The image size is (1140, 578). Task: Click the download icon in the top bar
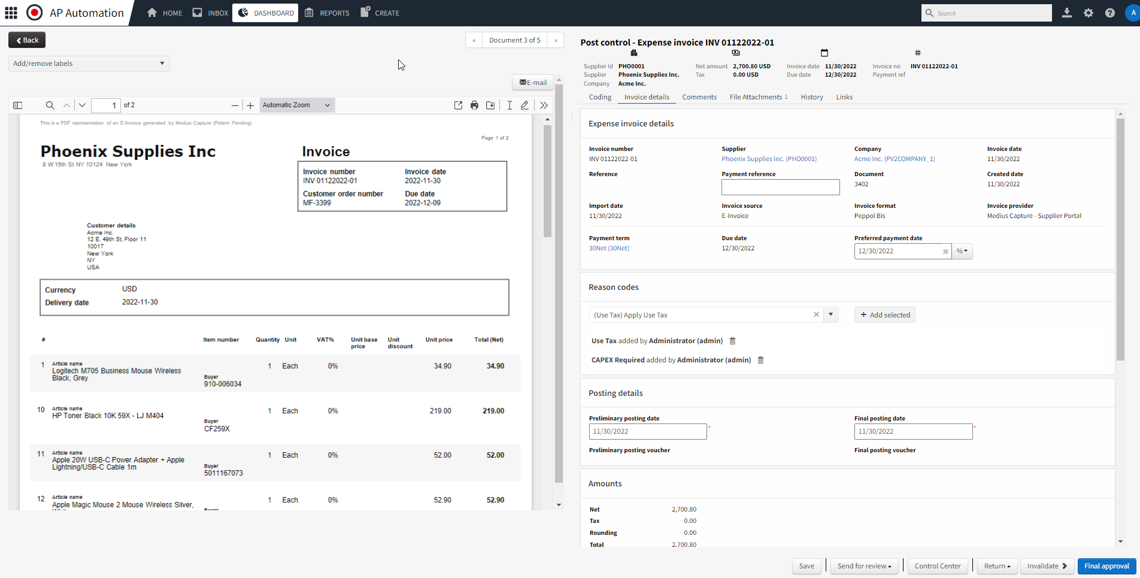tap(1068, 13)
